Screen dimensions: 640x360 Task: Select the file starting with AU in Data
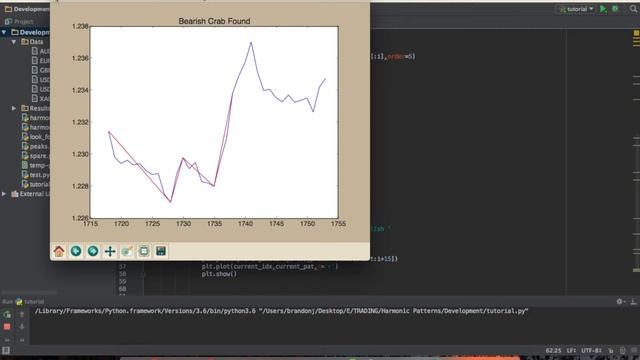point(40,51)
